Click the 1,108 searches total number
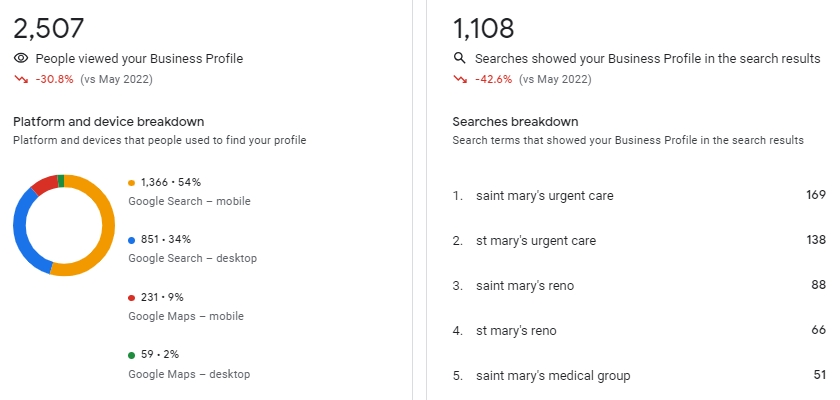840x400 pixels. [x=484, y=28]
